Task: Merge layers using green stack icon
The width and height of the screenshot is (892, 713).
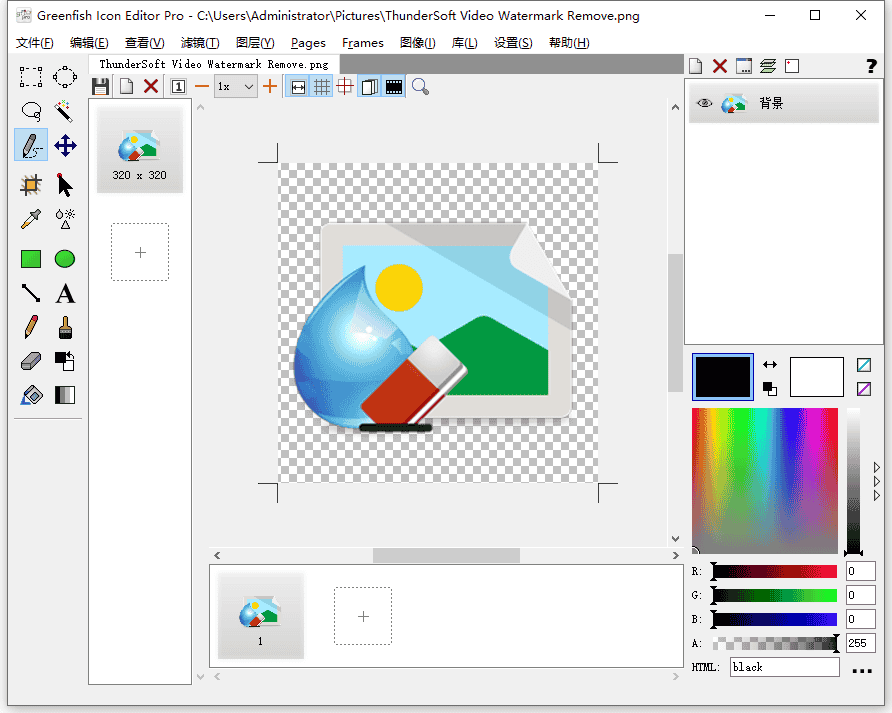Action: 768,66
